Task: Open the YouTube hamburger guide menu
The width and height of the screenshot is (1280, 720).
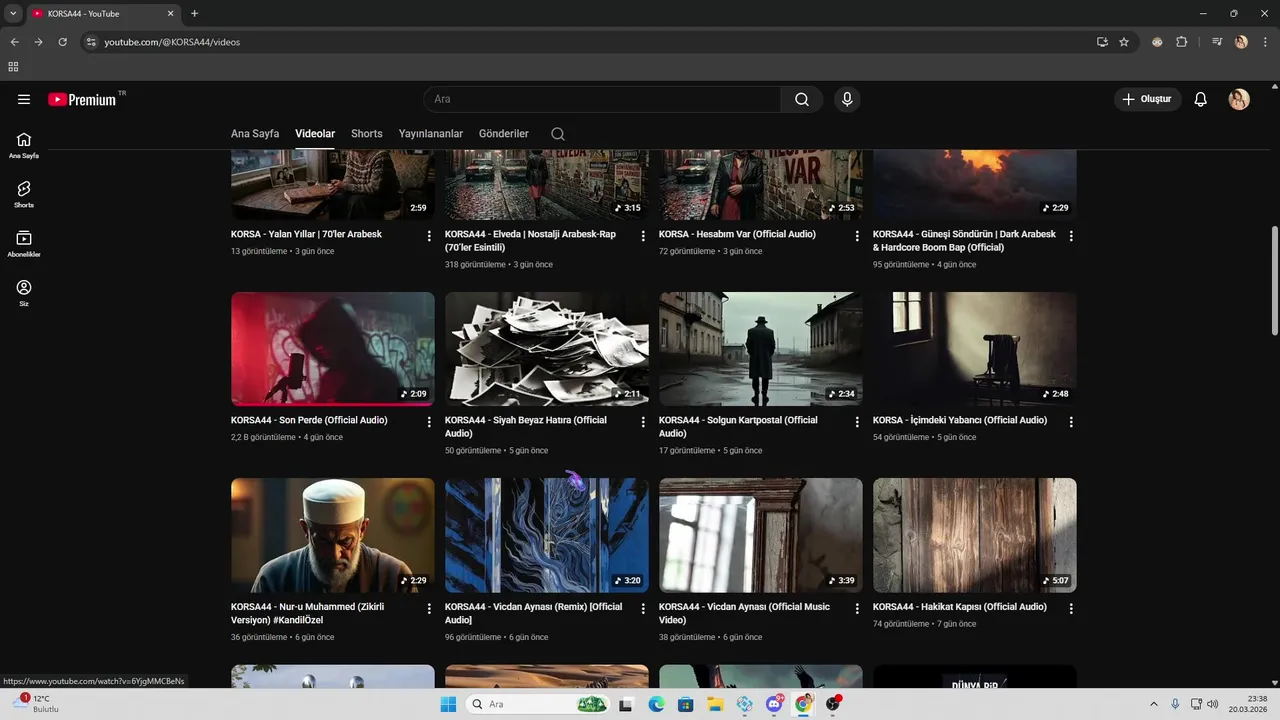Action: (x=24, y=99)
